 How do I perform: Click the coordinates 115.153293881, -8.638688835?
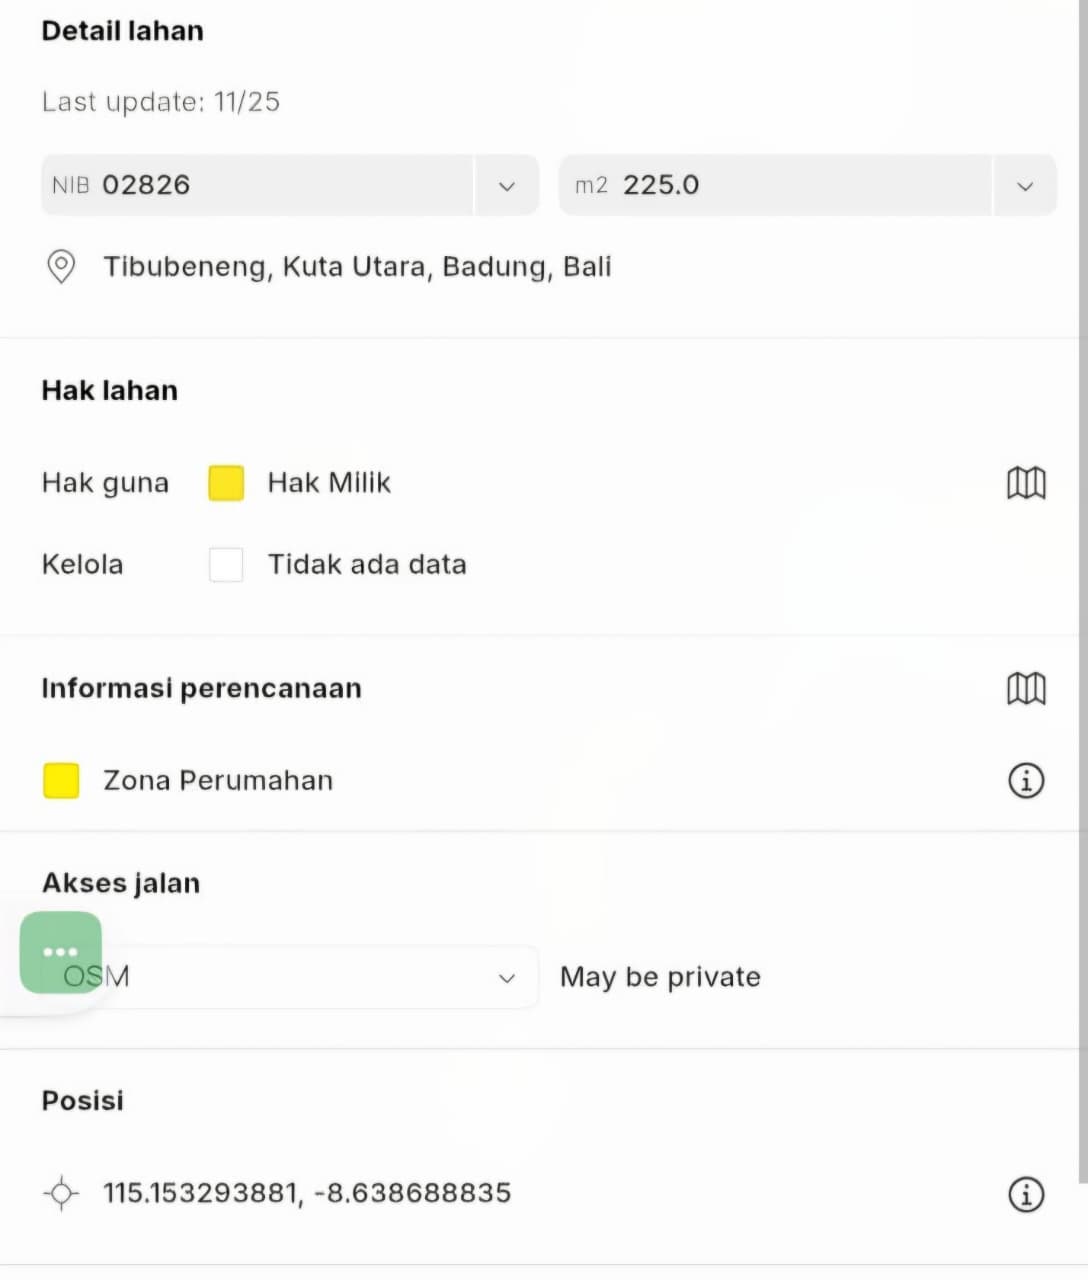point(307,1193)
